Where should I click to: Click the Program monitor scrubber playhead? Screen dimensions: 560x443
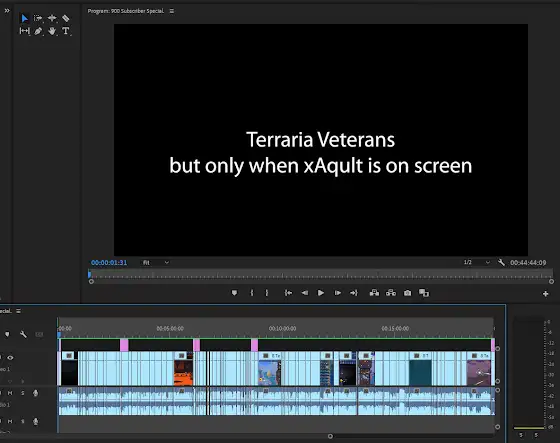(x=89, y=274)
